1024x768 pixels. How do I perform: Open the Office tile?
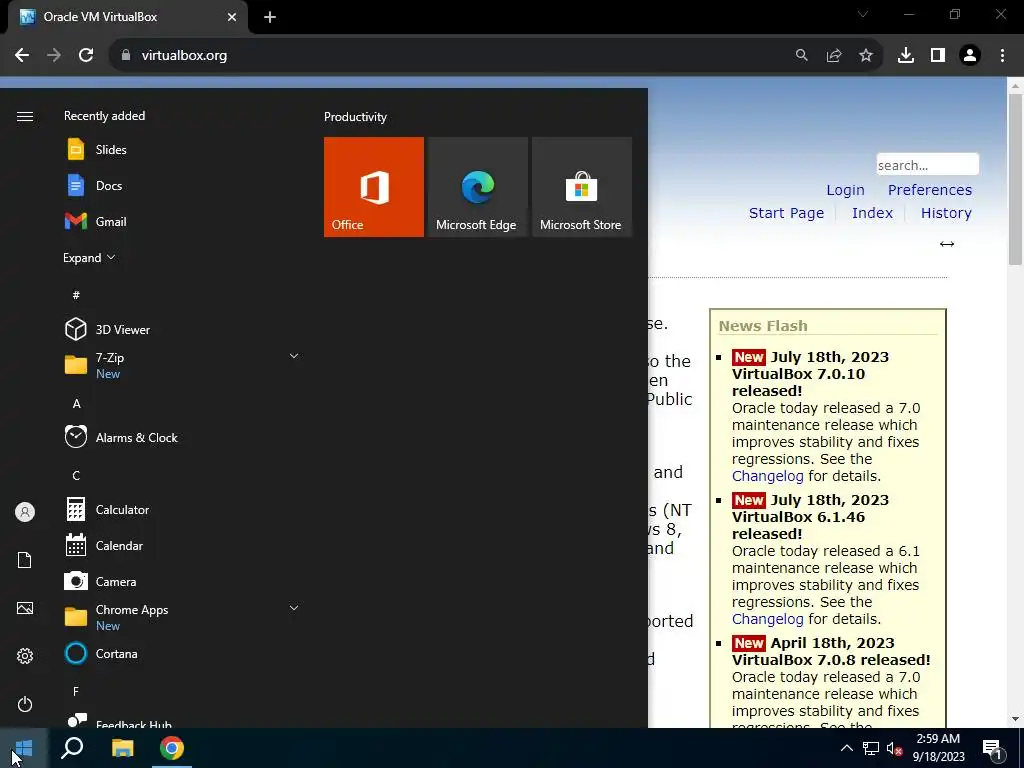click(x=374, y=187)
